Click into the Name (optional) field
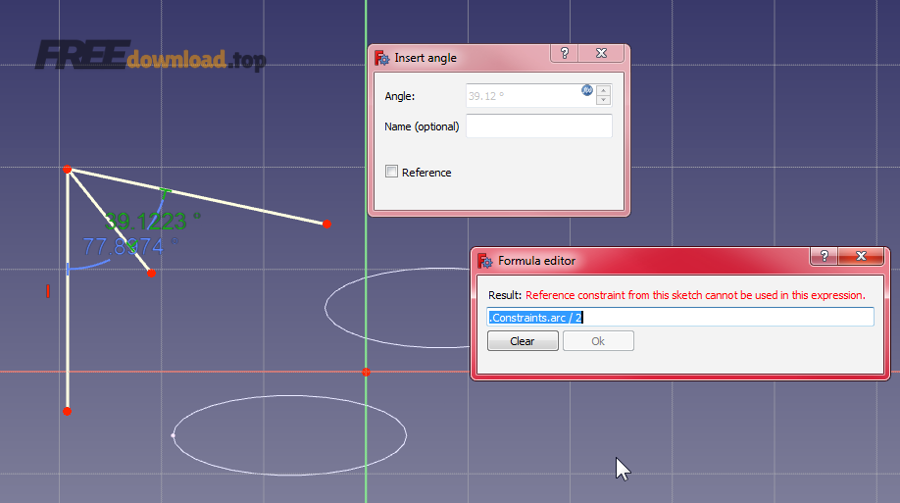The width and height of the screenshot is (900, 503). tap(539, 126)
